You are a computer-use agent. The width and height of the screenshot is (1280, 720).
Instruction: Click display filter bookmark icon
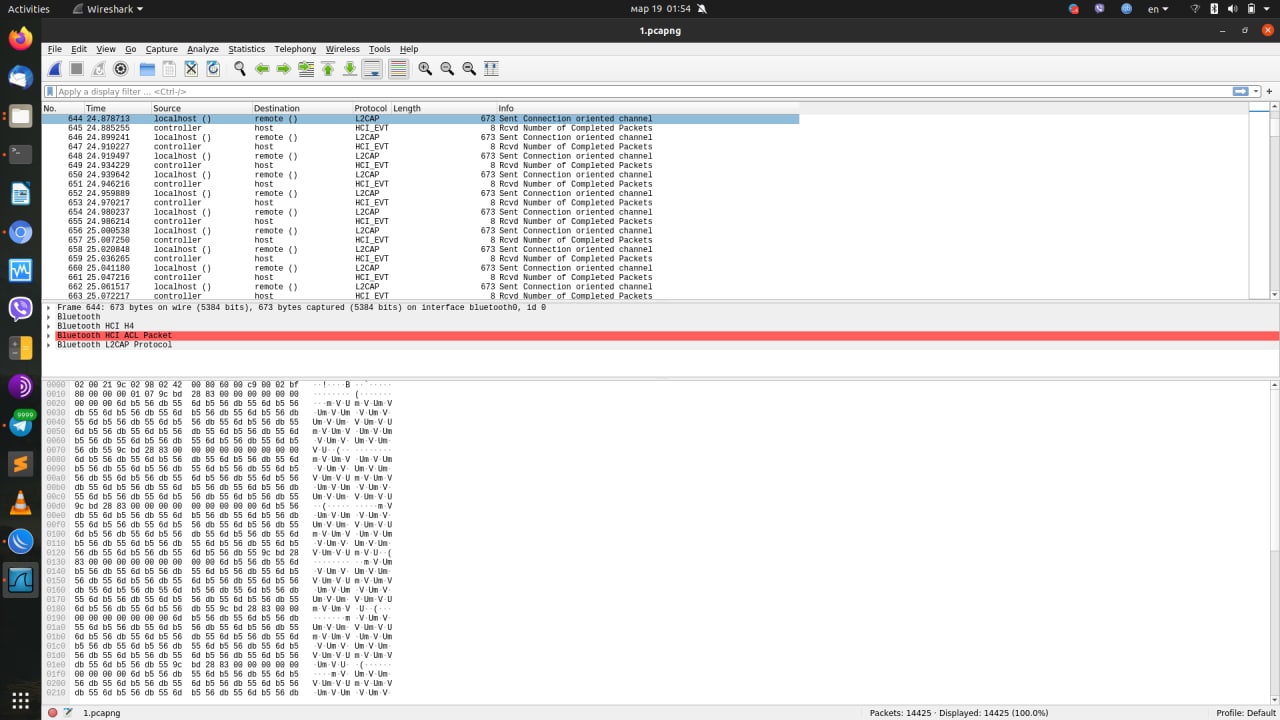pyautogui.click(x=50, y=92)
